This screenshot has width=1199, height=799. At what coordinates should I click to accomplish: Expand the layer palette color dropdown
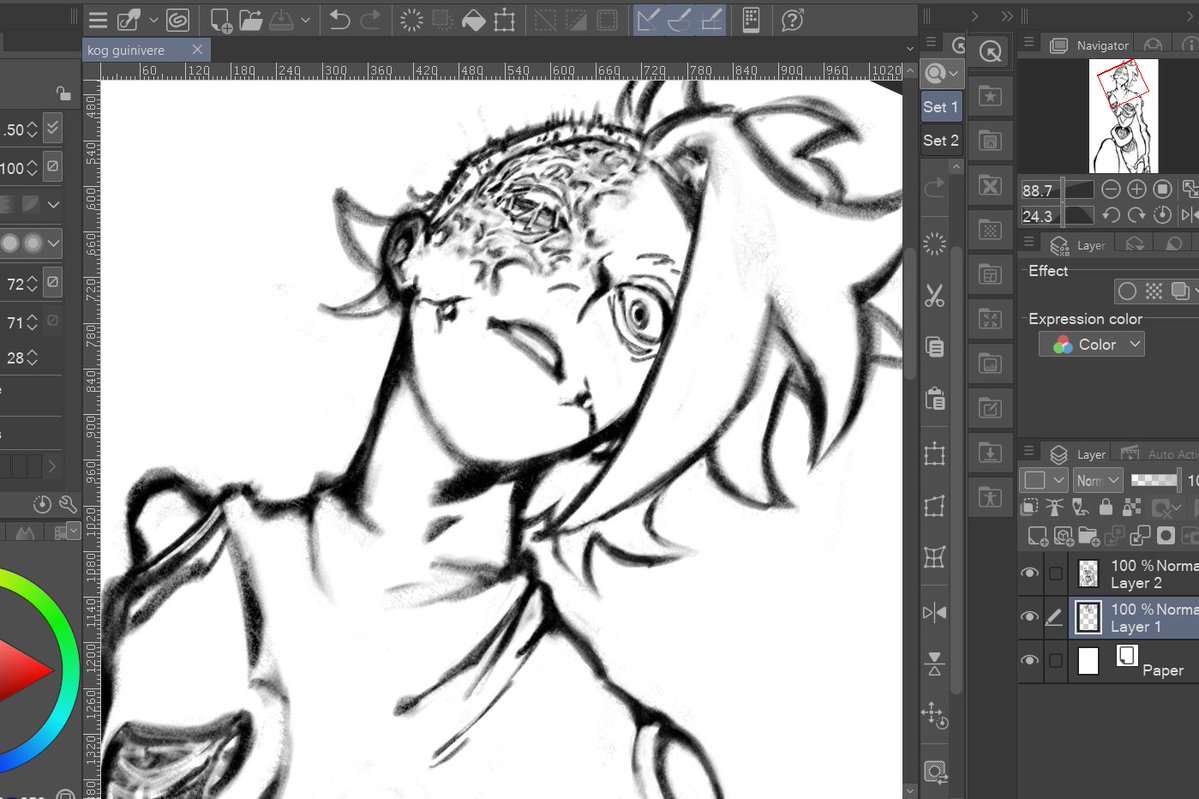[1044, 480]
